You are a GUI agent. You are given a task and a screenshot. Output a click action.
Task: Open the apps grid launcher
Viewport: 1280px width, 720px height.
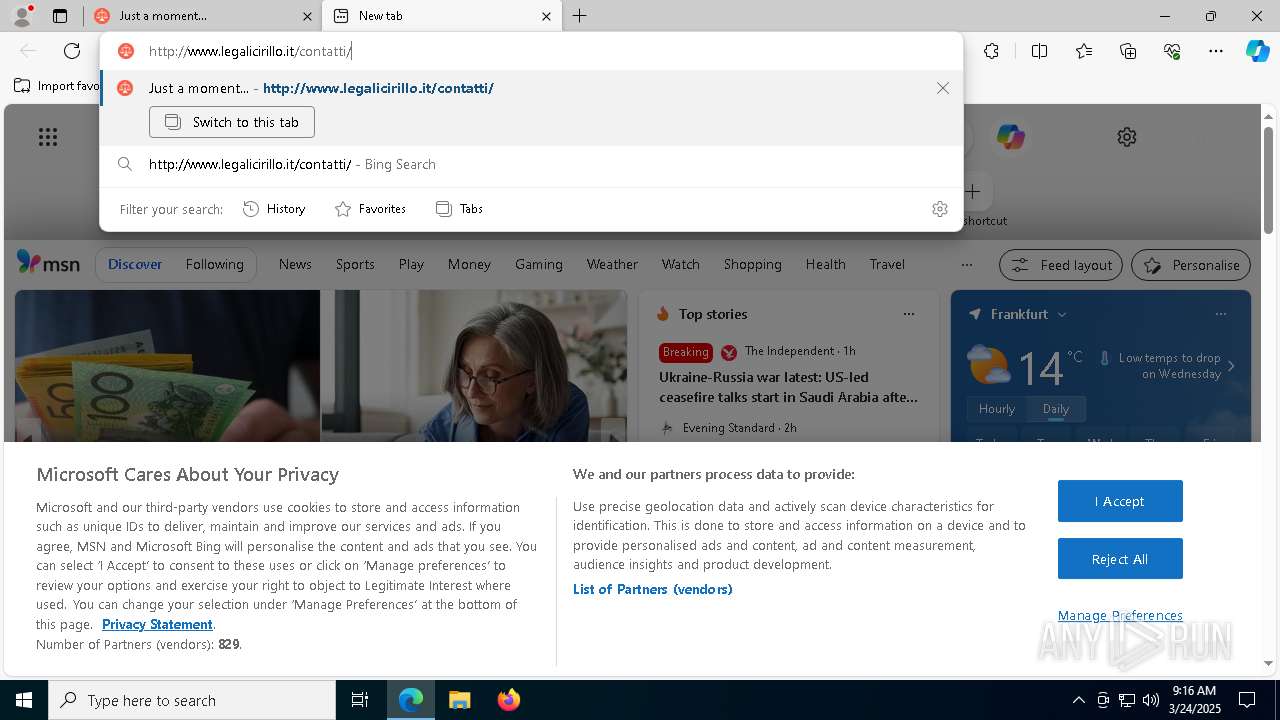(48, 137)
